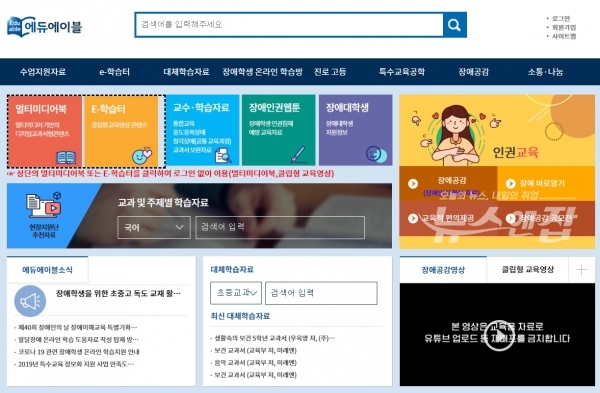Click the book icon in 멀티미디어북 tile

coord(66,157)
